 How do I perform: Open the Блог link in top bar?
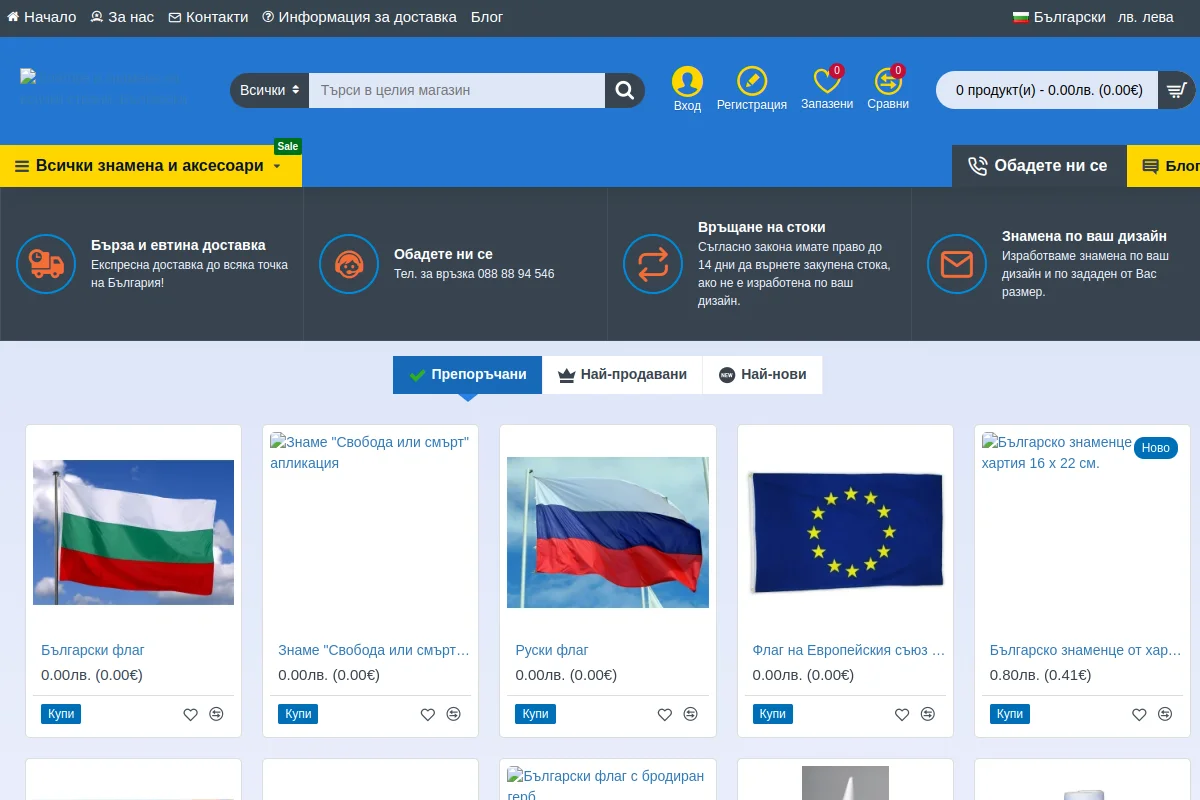coord(487,17)
